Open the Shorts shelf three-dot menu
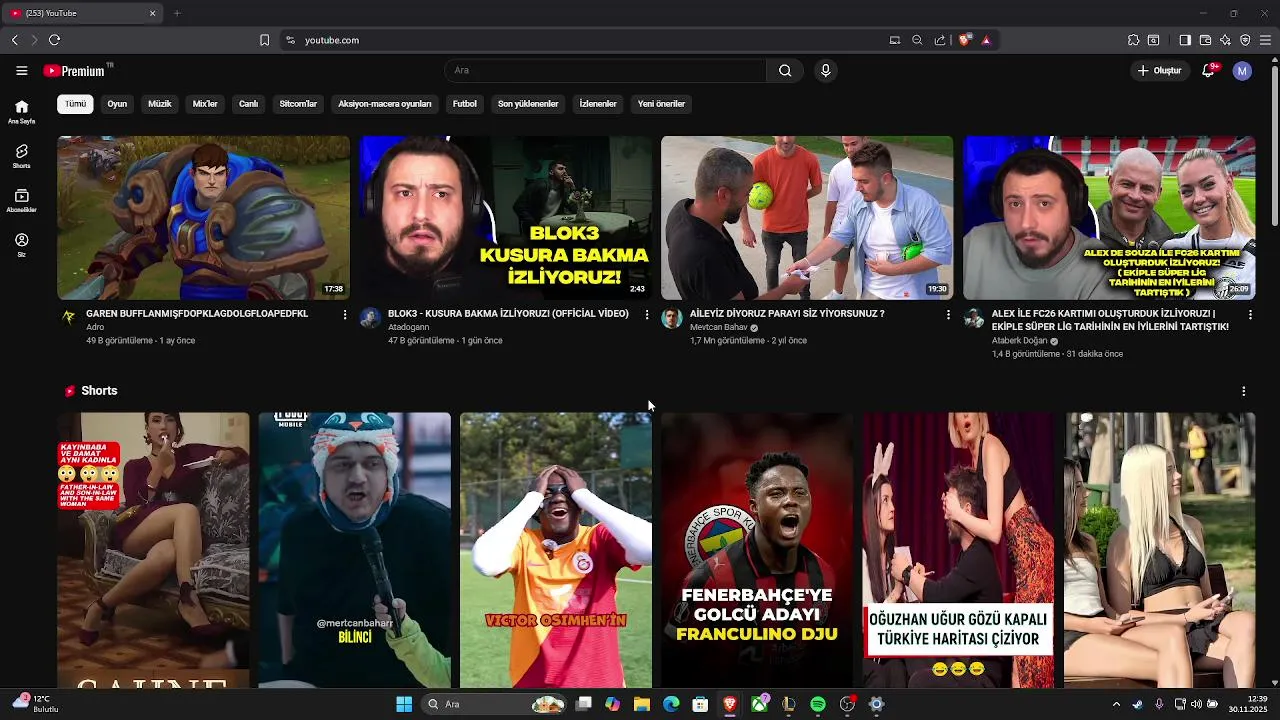Viewport: 1280px width, 720px height. point(1243,391)
